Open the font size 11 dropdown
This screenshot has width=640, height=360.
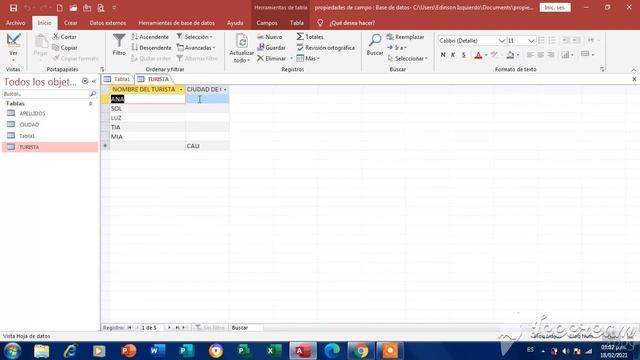pos(531,41)
